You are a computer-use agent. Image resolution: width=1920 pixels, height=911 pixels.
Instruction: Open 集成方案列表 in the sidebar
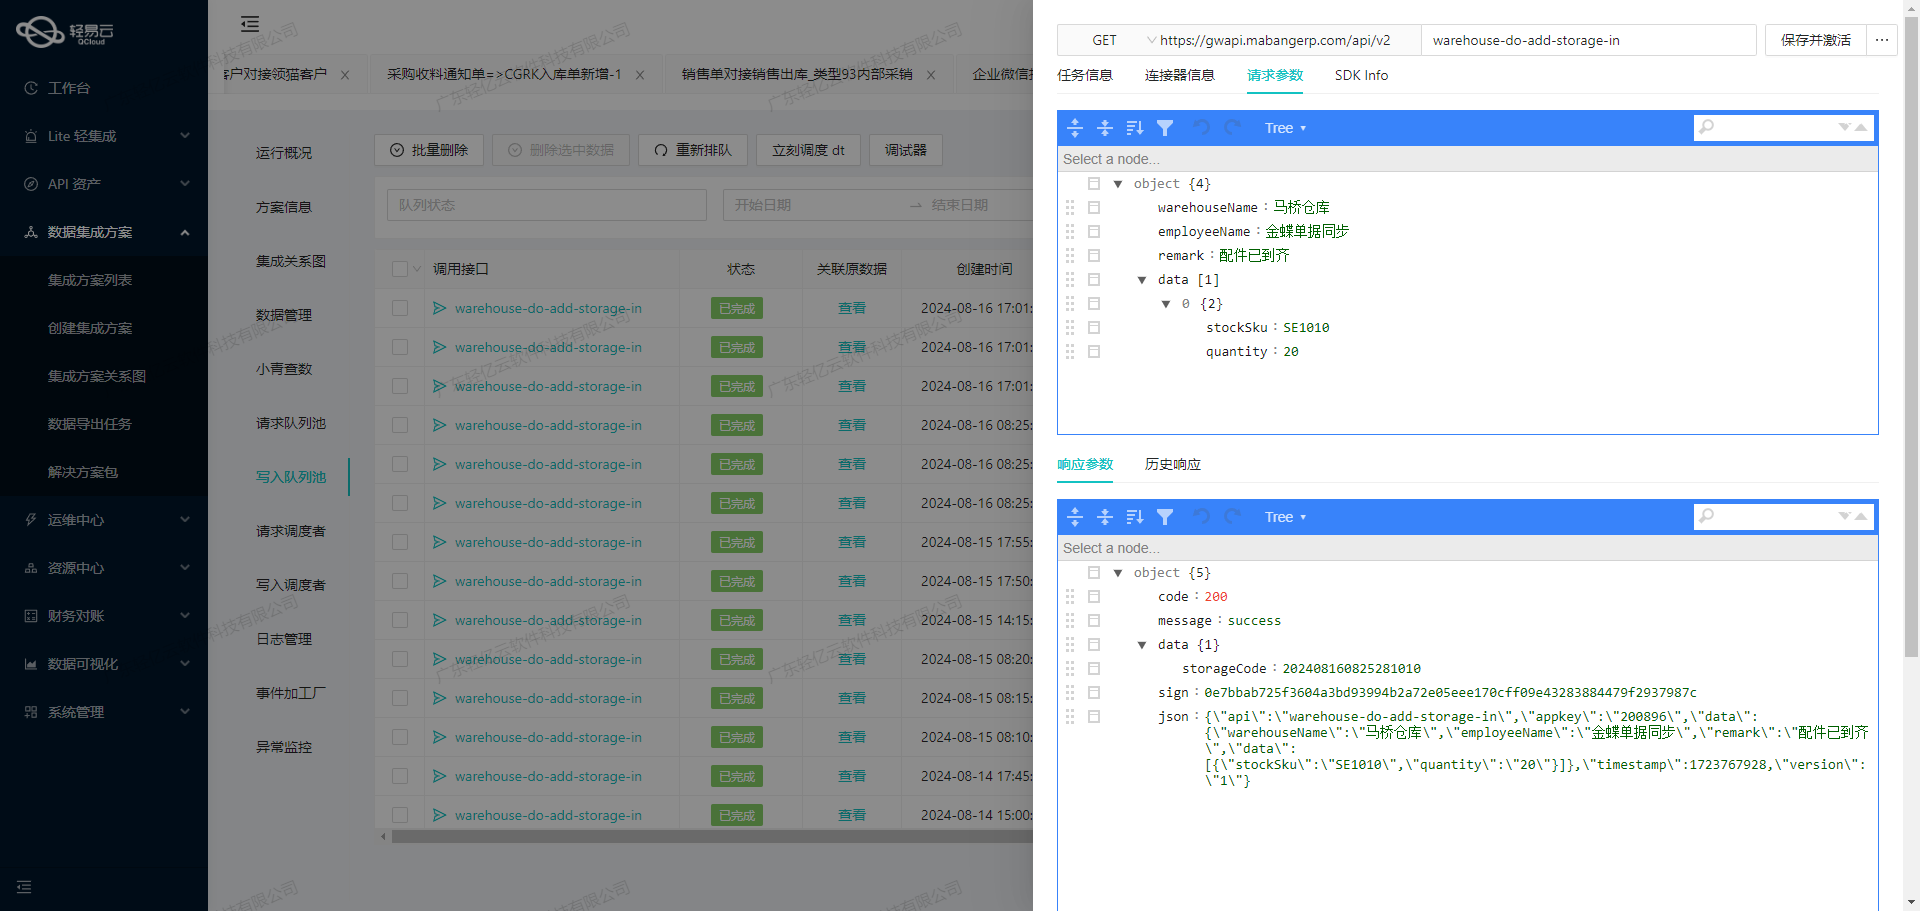click(90, 280)
